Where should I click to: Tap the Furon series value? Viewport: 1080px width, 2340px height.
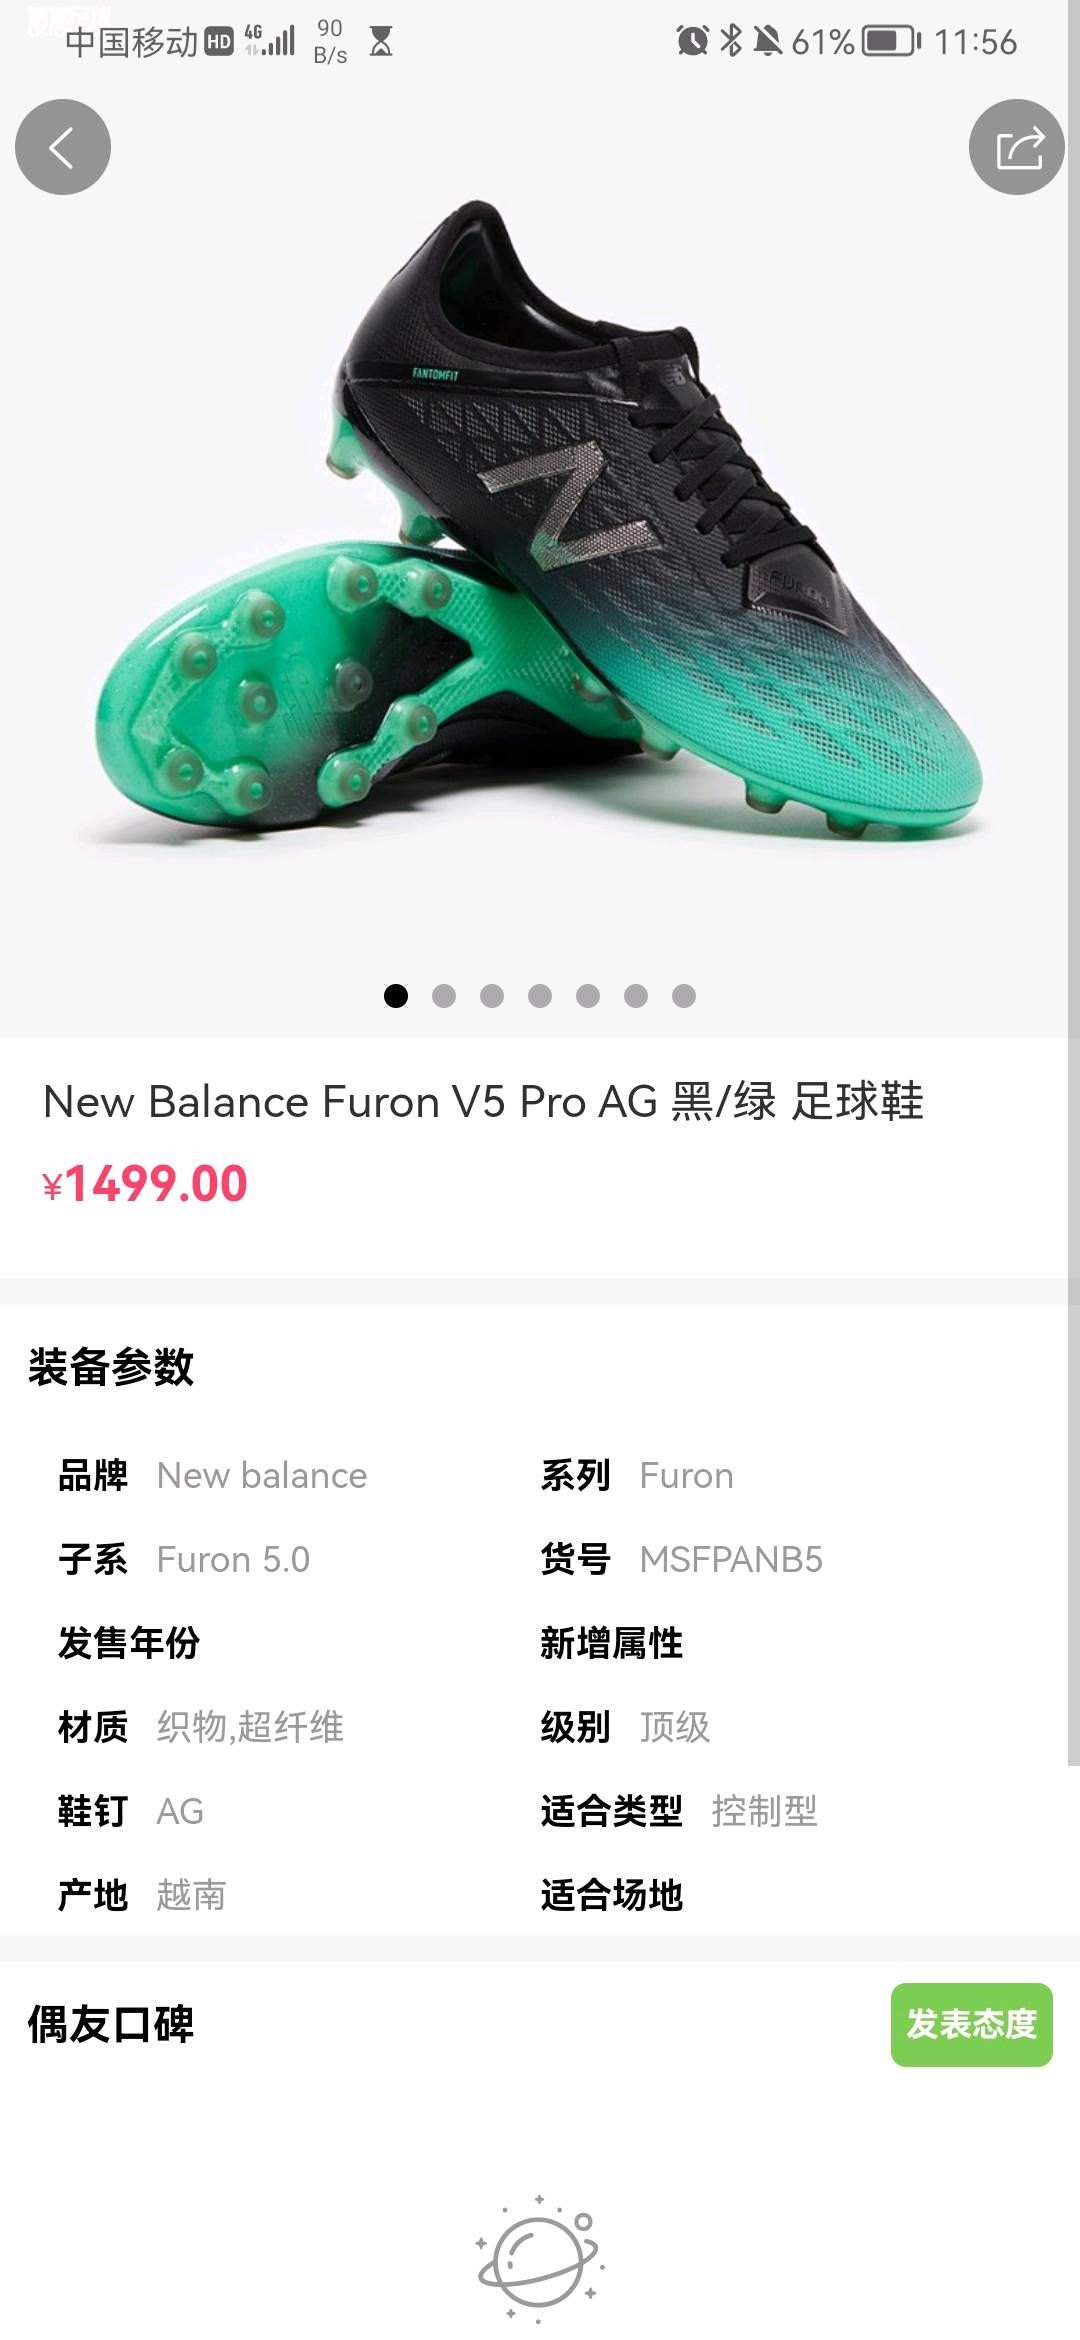tap(686, 1476)
